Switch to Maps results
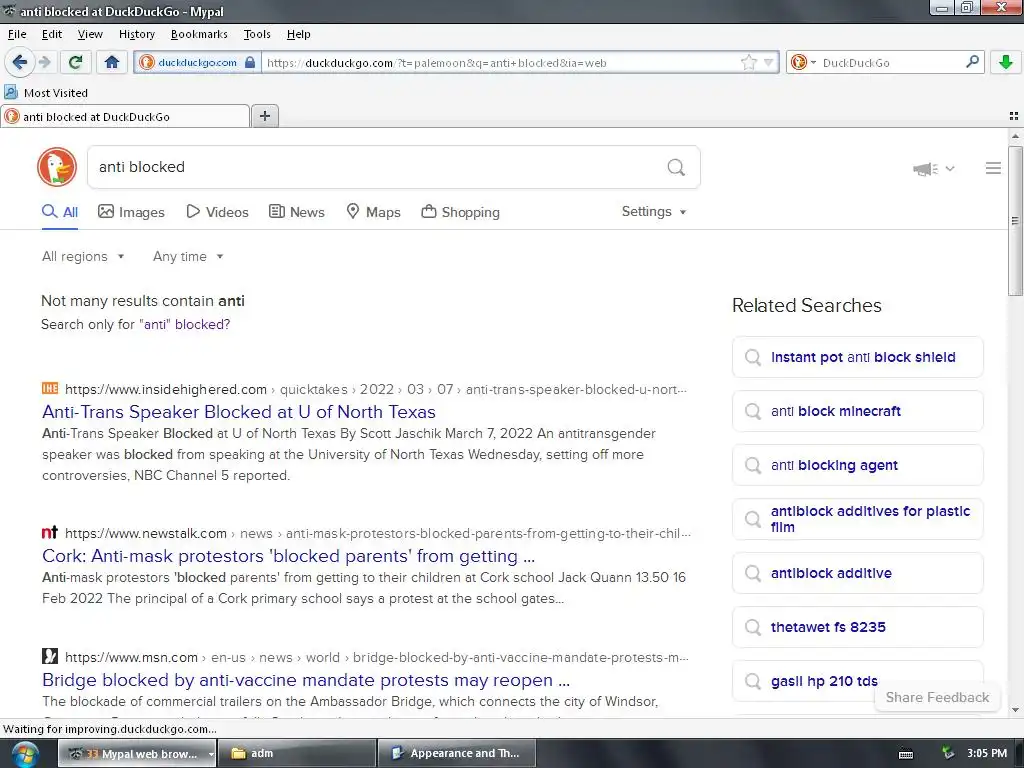Viewport: 1024px width, 768px height. coord(373,212)
